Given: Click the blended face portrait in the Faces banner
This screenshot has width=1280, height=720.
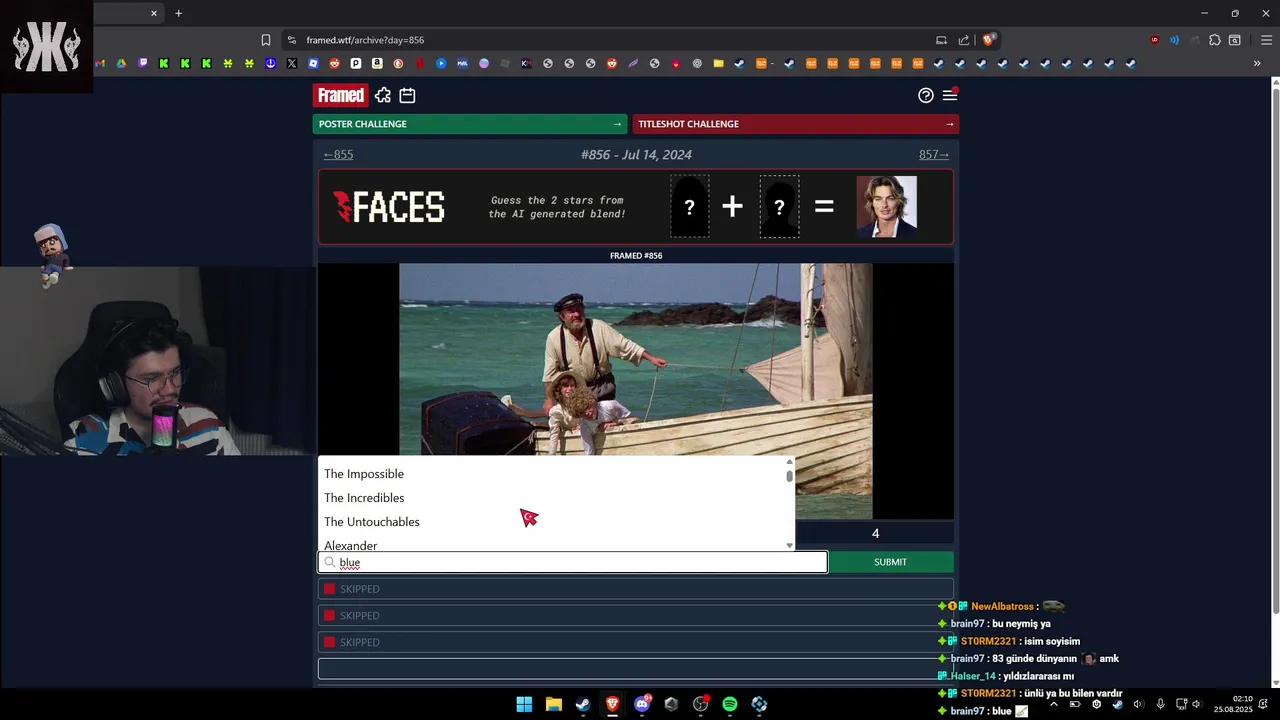Looking at the screenshot, I should (x=886, y=207).
